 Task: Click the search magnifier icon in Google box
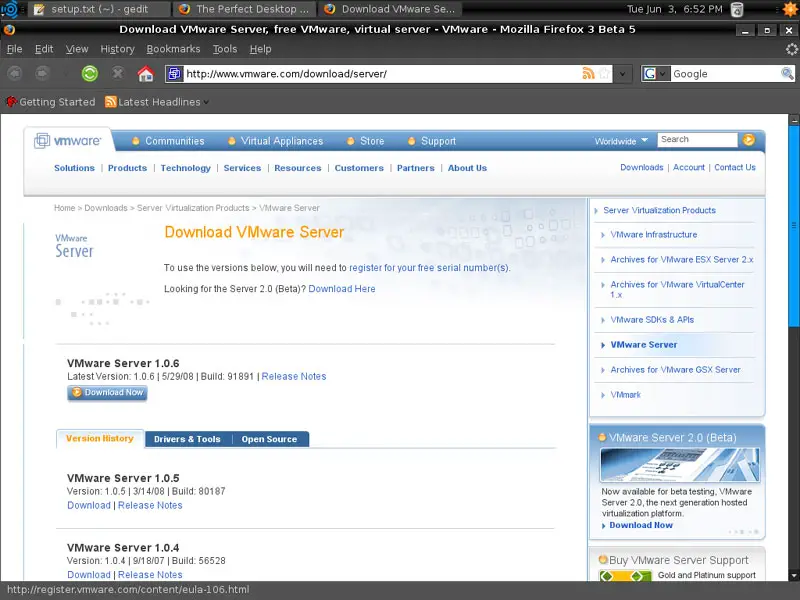[x=787, y=73]
